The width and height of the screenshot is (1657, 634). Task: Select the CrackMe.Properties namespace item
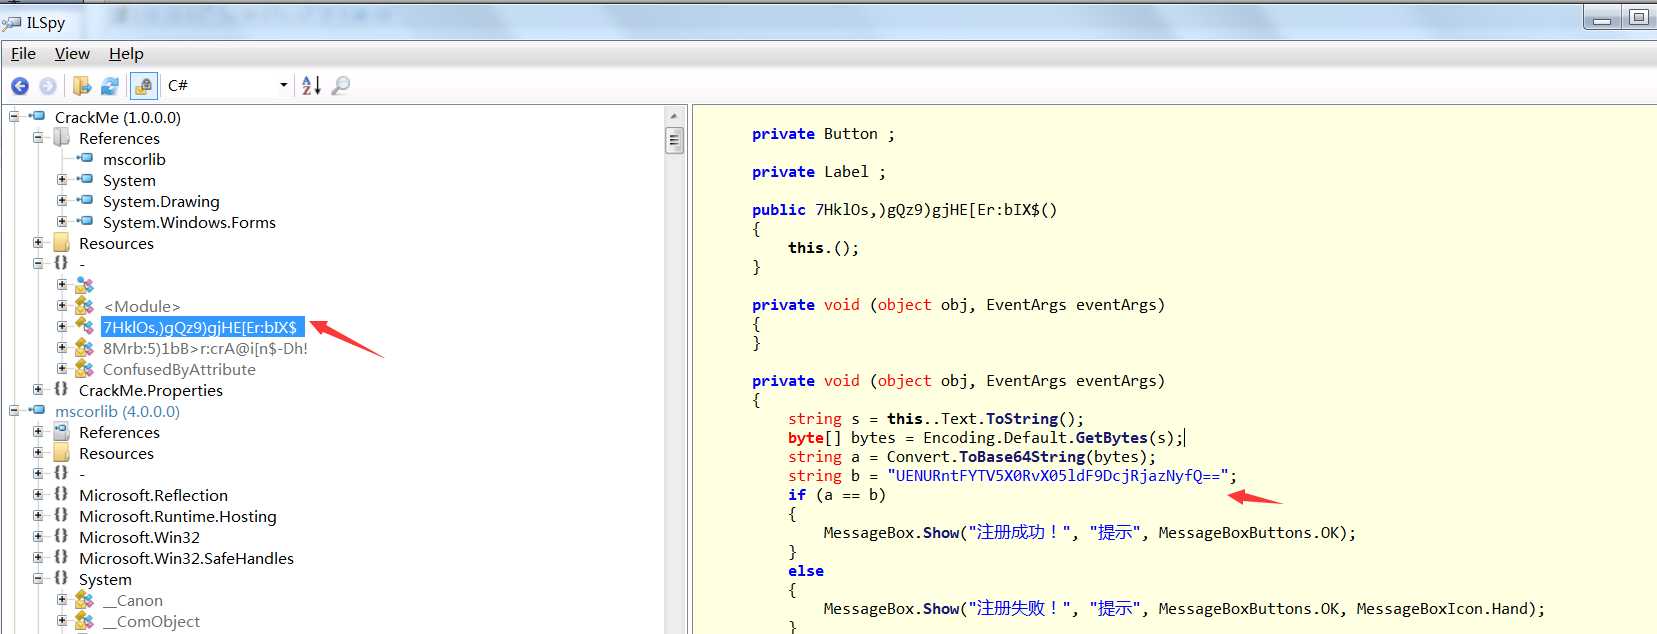[151, 390]
